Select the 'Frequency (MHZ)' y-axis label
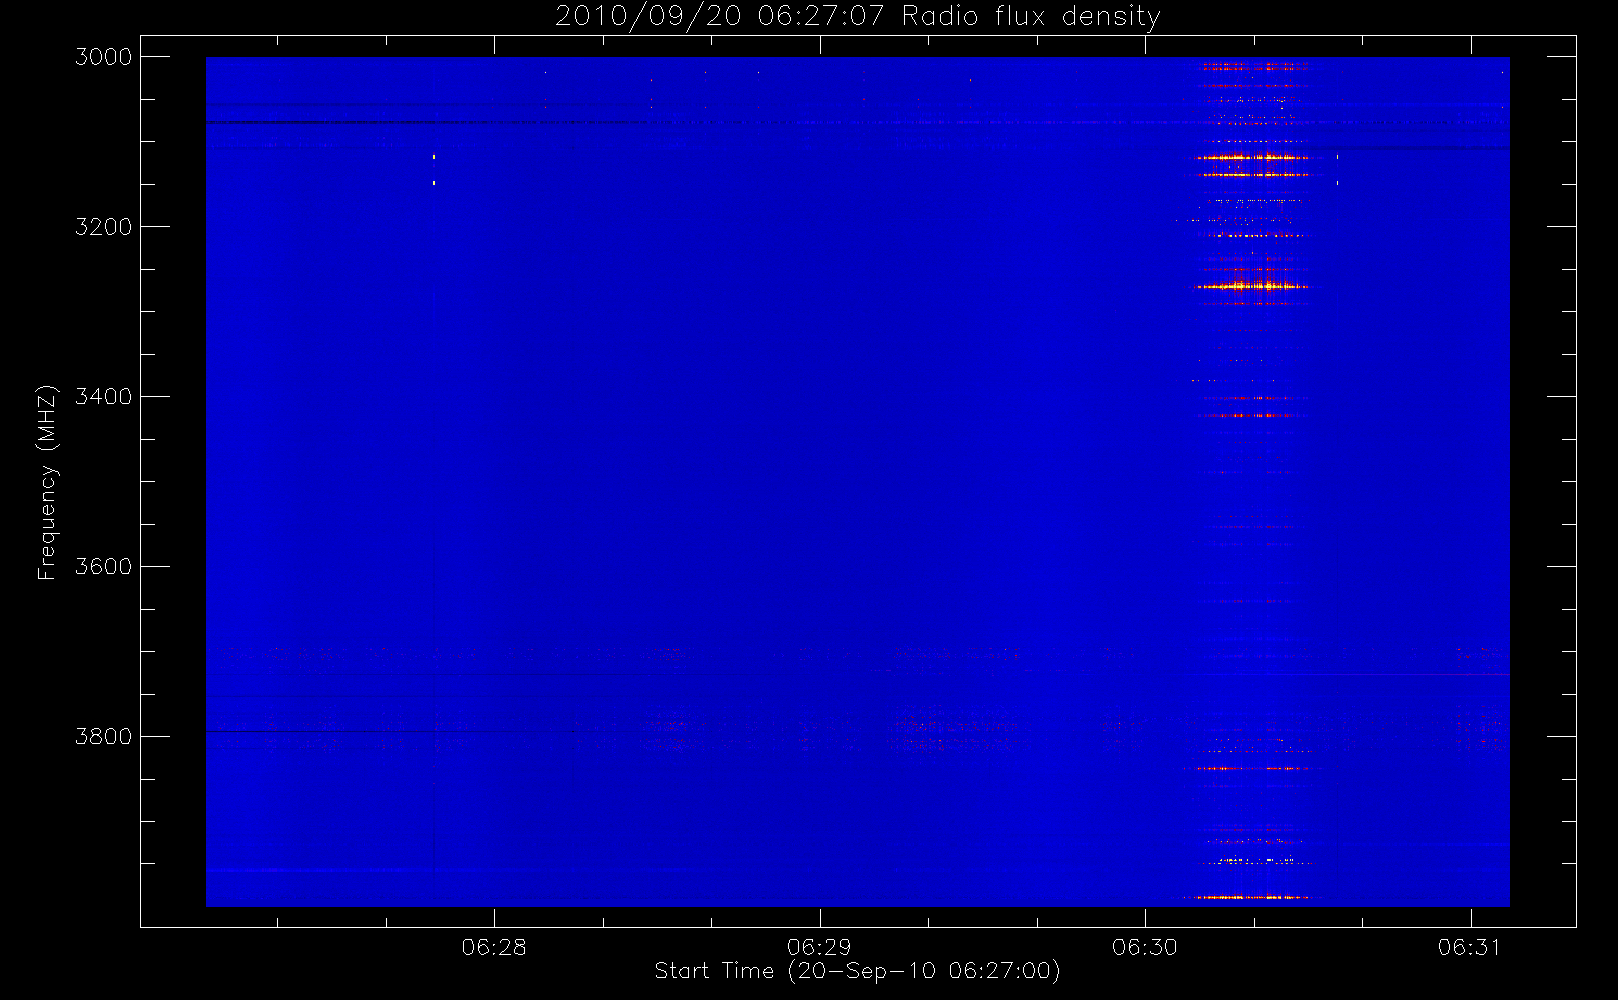Screen dimensions: 1618x1000 coord(46,482)
